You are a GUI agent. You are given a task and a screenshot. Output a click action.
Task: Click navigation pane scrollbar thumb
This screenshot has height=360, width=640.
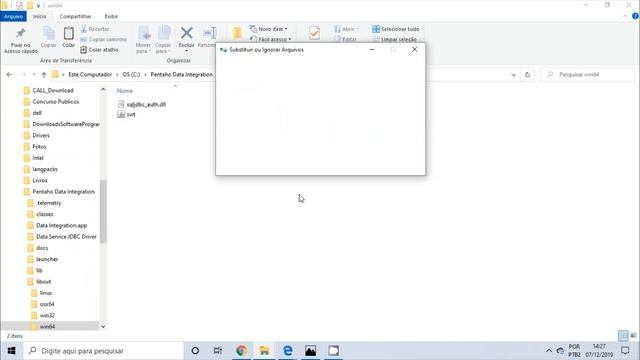[103, 211]
